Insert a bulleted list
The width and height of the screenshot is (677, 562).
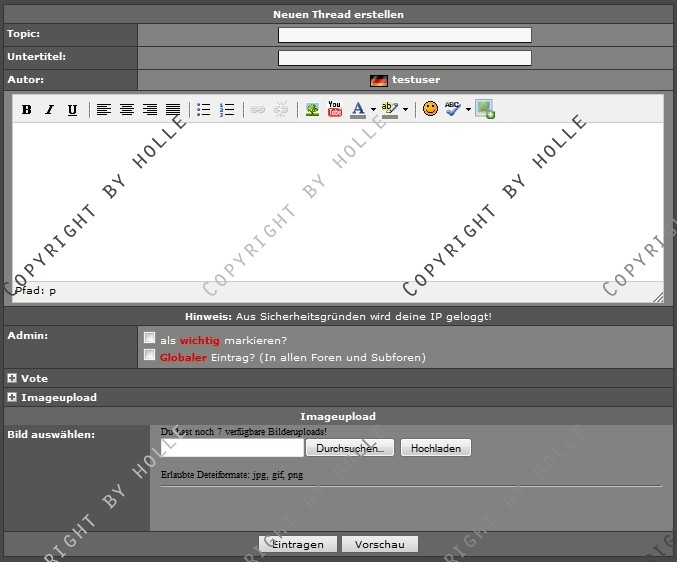[x=204, y=110]
